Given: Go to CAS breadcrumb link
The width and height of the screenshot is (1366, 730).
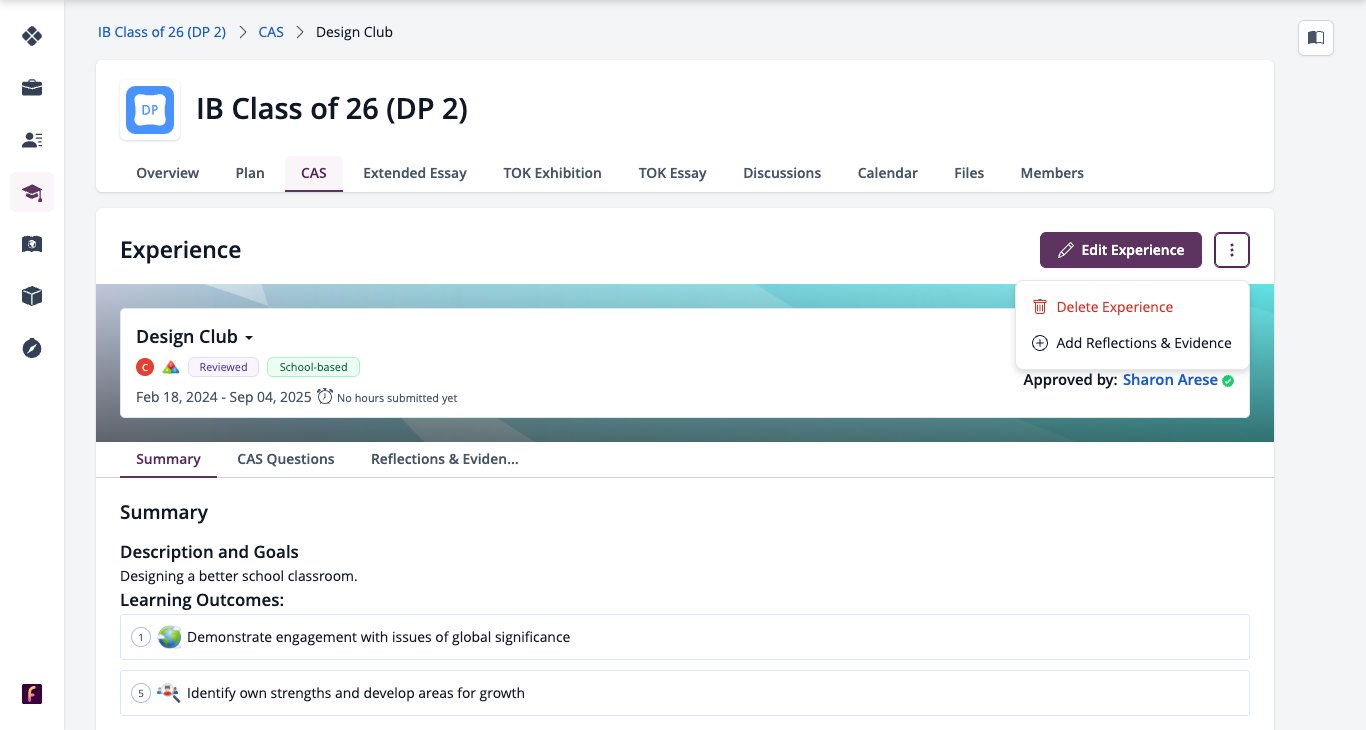Looking at the screenshot, I should pos(271,32).
